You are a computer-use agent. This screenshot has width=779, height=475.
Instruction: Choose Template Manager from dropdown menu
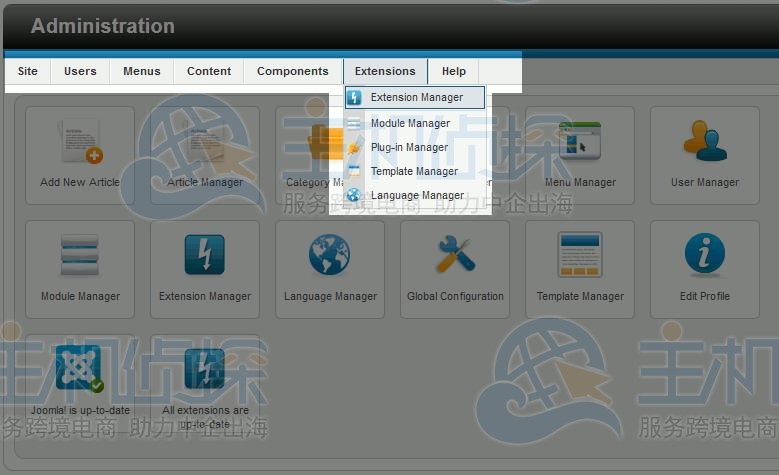[415, 171]
